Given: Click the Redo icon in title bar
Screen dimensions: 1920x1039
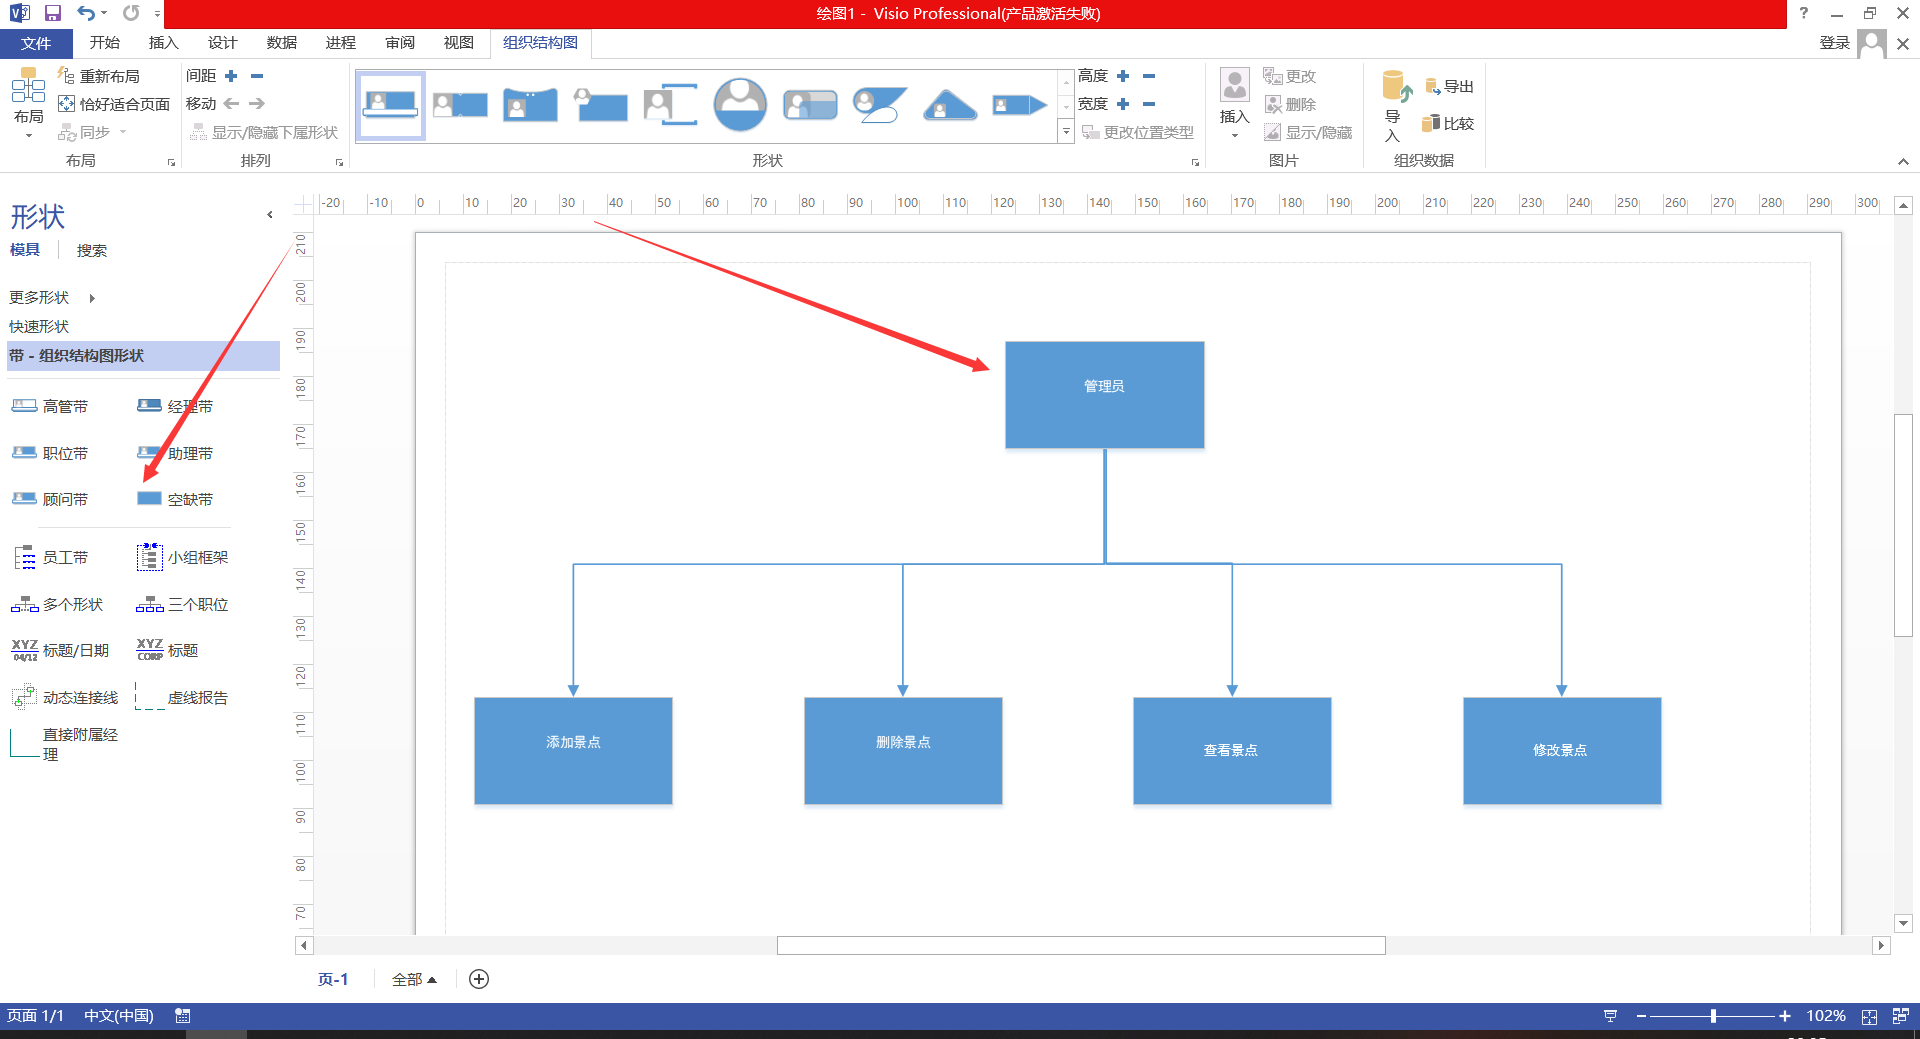Looking at the screenshot, I should [x=131, y=13].
